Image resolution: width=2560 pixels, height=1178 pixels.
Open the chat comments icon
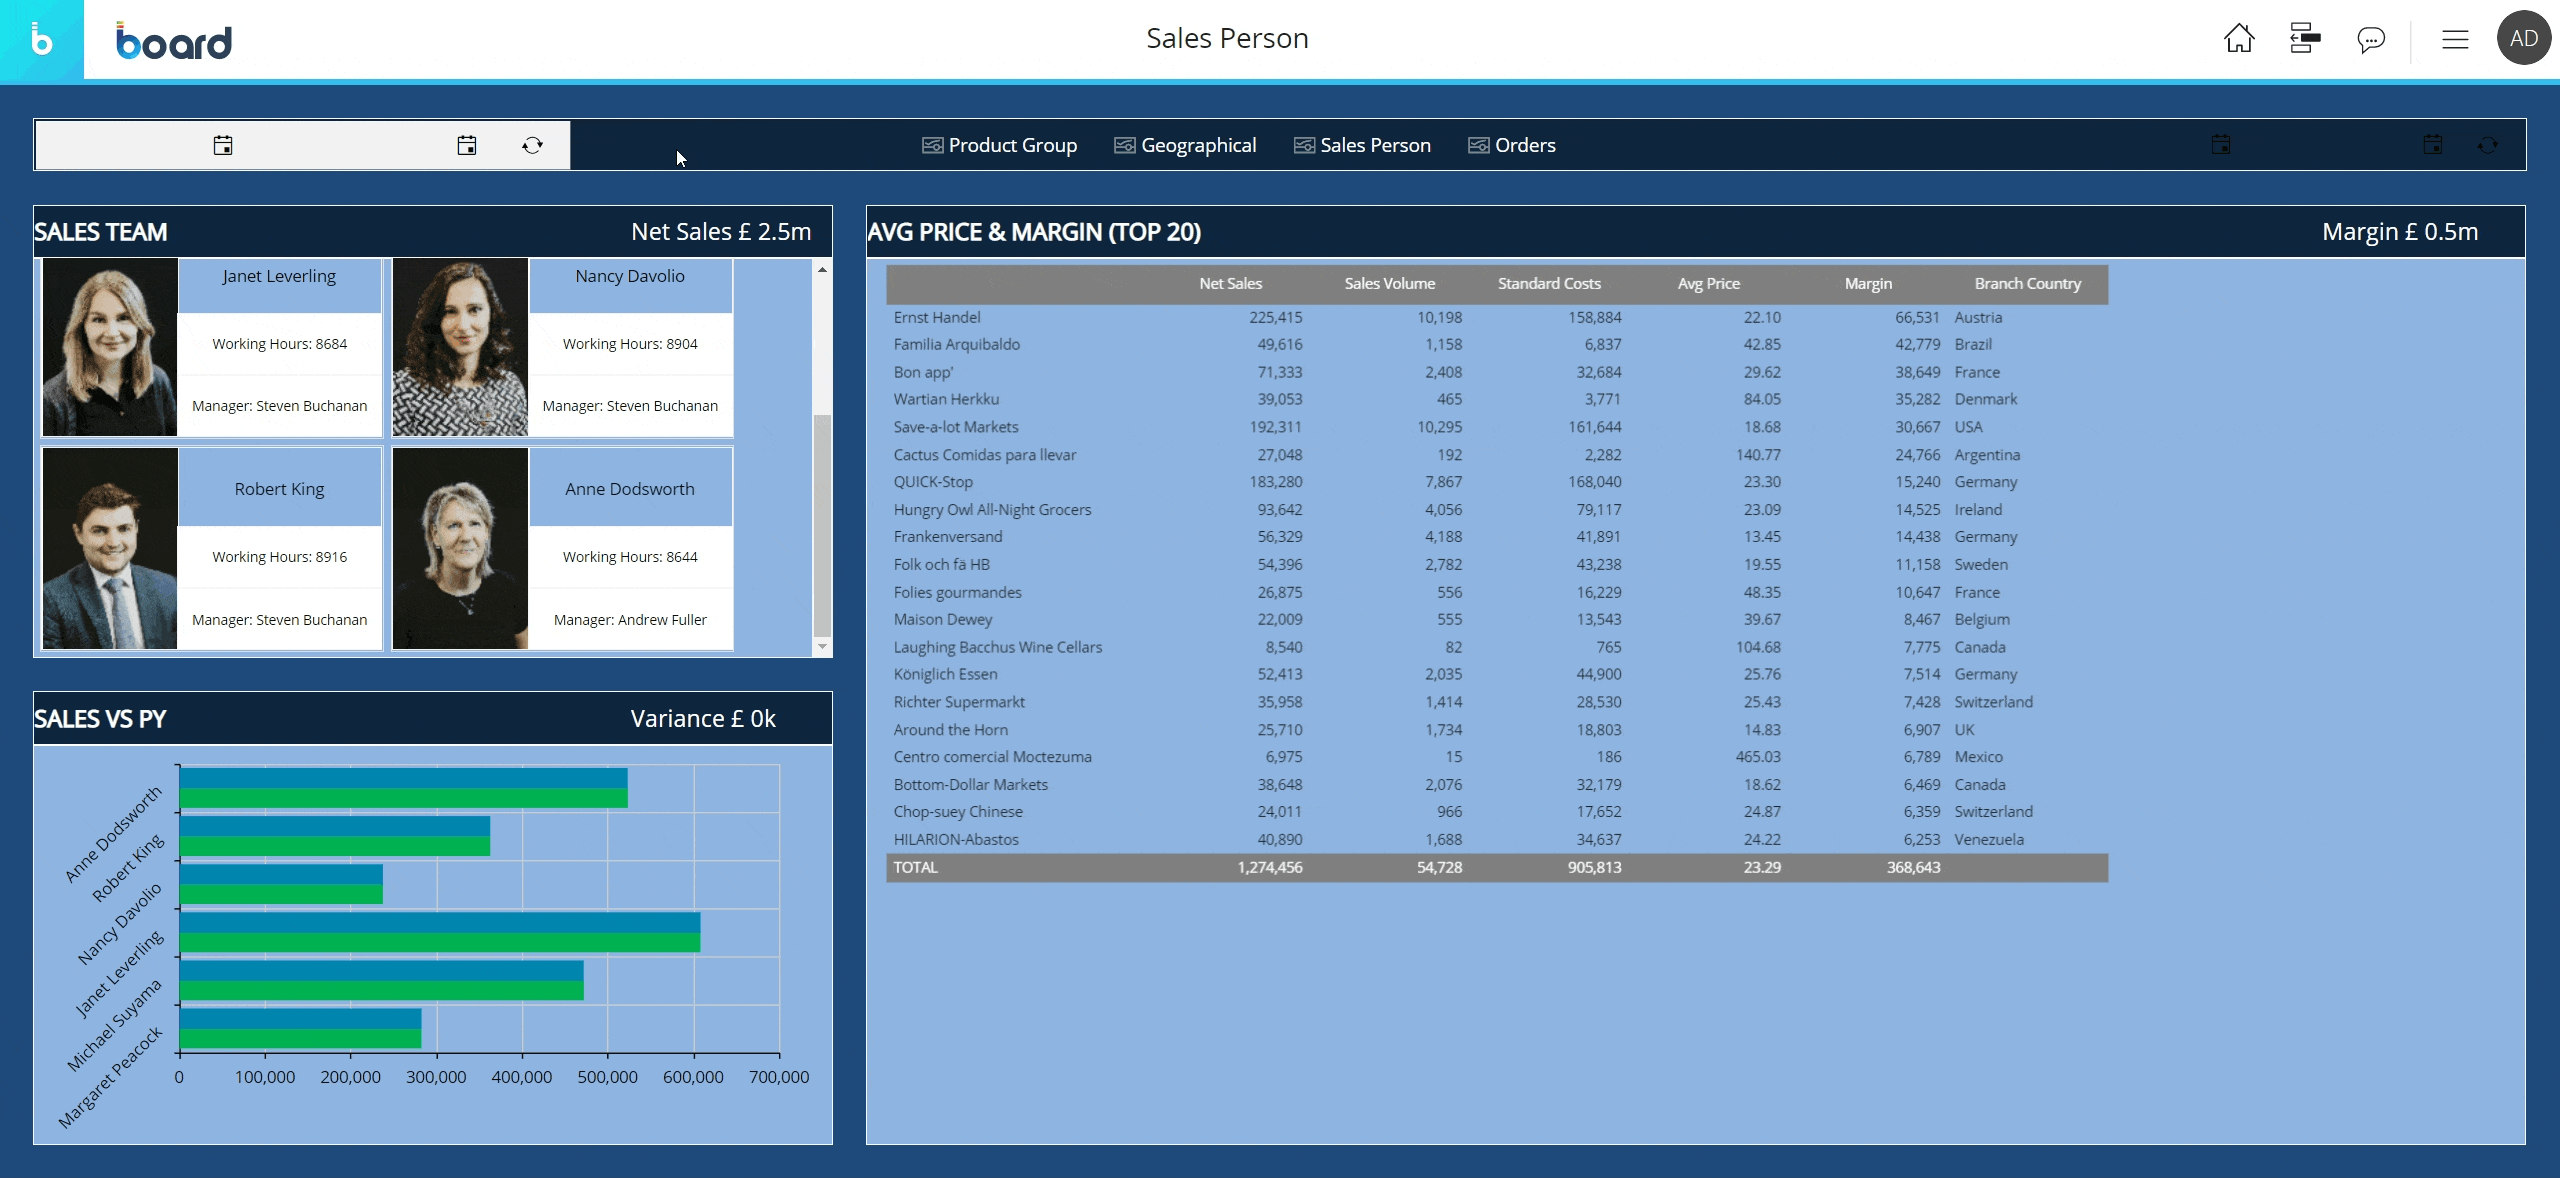tap(2371, 40)
